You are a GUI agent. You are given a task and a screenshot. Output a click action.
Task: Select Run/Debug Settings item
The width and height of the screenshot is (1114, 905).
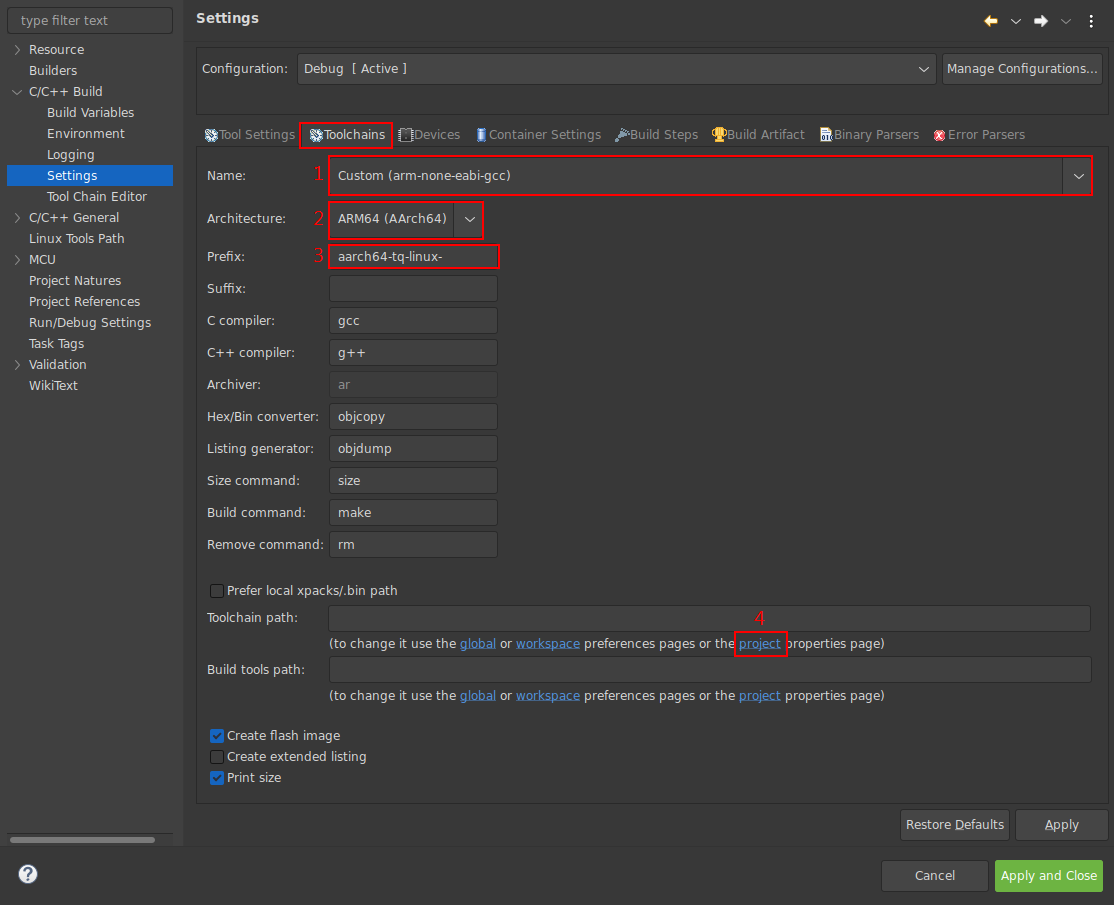(90, 323)
